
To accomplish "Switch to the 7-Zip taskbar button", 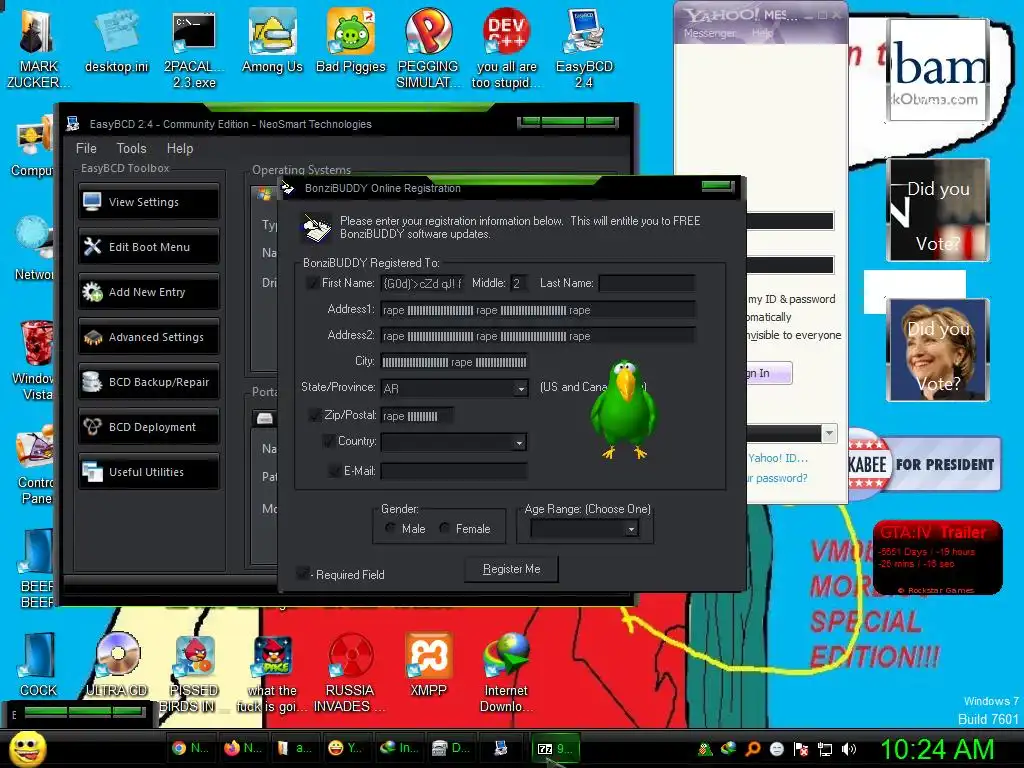I will 555,748.
